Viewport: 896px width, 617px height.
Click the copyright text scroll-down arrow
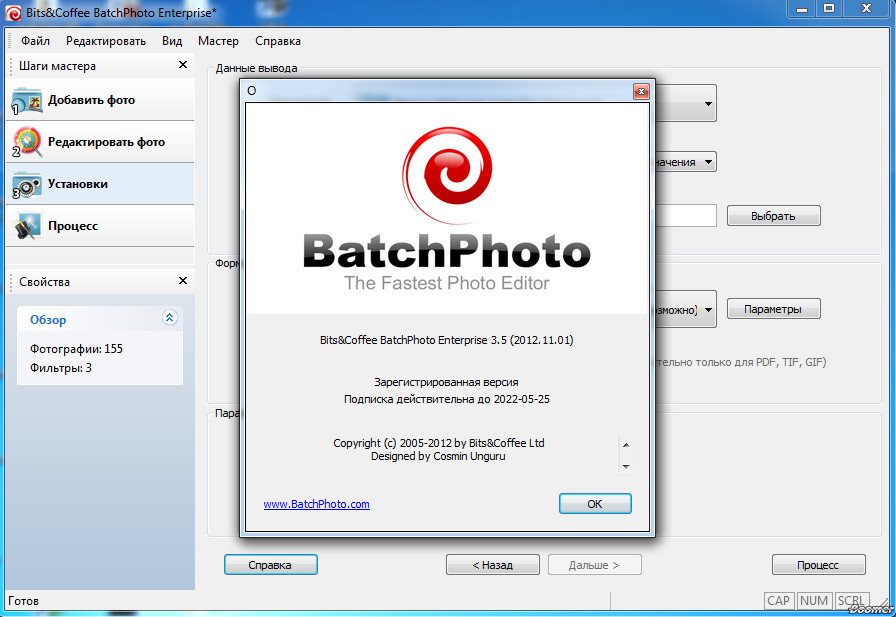(x=626, y=467)
